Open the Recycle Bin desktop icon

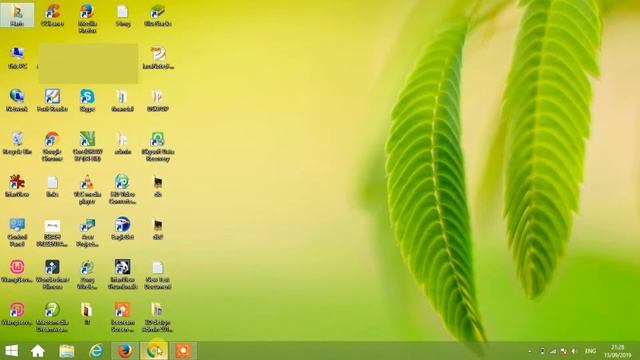point(17,143)
